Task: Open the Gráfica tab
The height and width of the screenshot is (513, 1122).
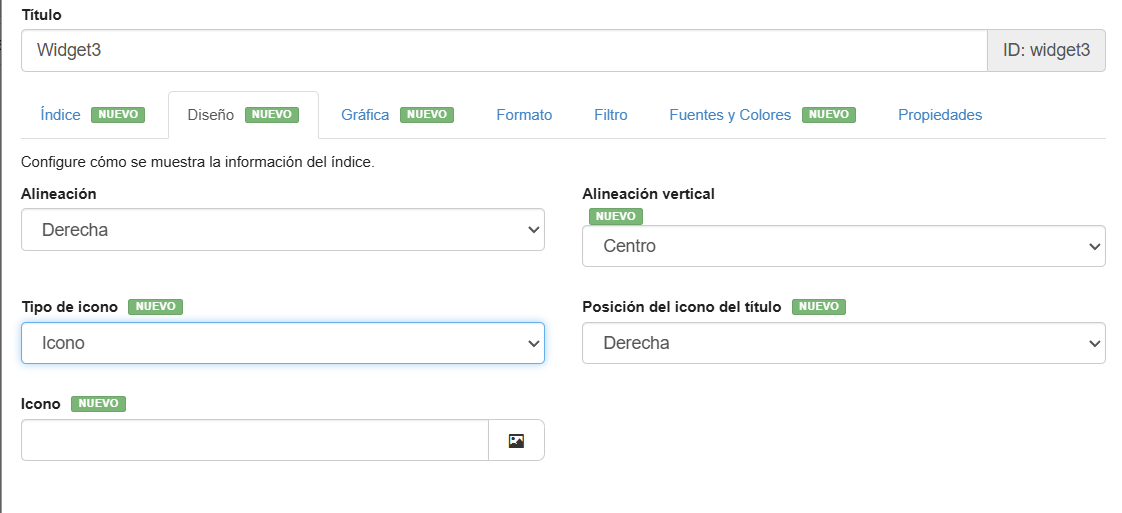Action: (x=365, y=115)
